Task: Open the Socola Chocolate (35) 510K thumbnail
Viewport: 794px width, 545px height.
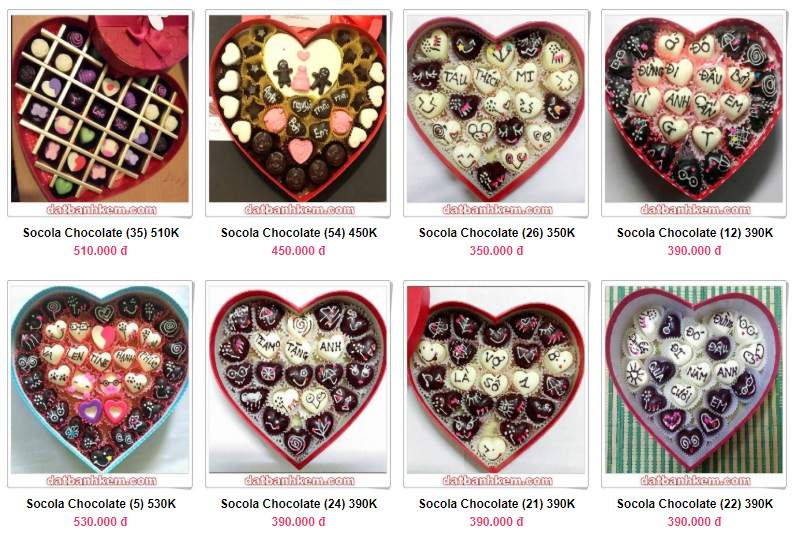Action: 100,113
